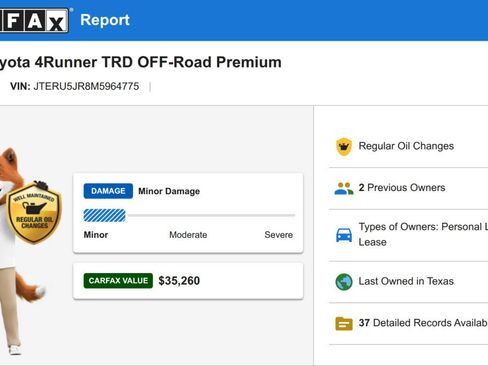The height and width of the screenshot is (366, 488).
Task: Click the Last Owned in Texas text
Action: point(406,281)
